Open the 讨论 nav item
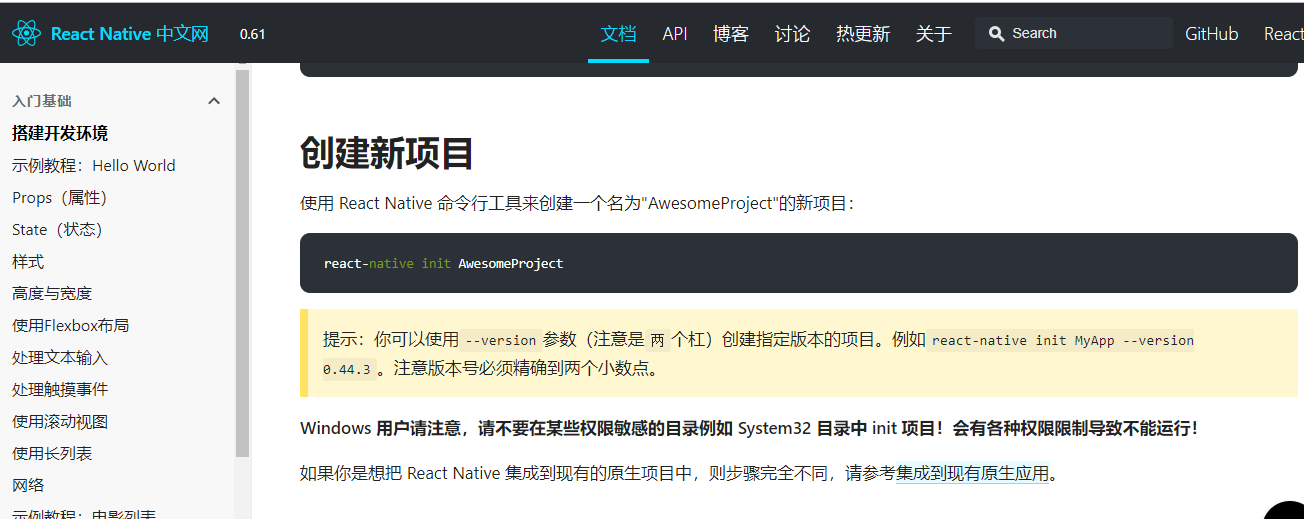Image resolution: width=1304 pixels, height=519 pixels. coord(792,34)
